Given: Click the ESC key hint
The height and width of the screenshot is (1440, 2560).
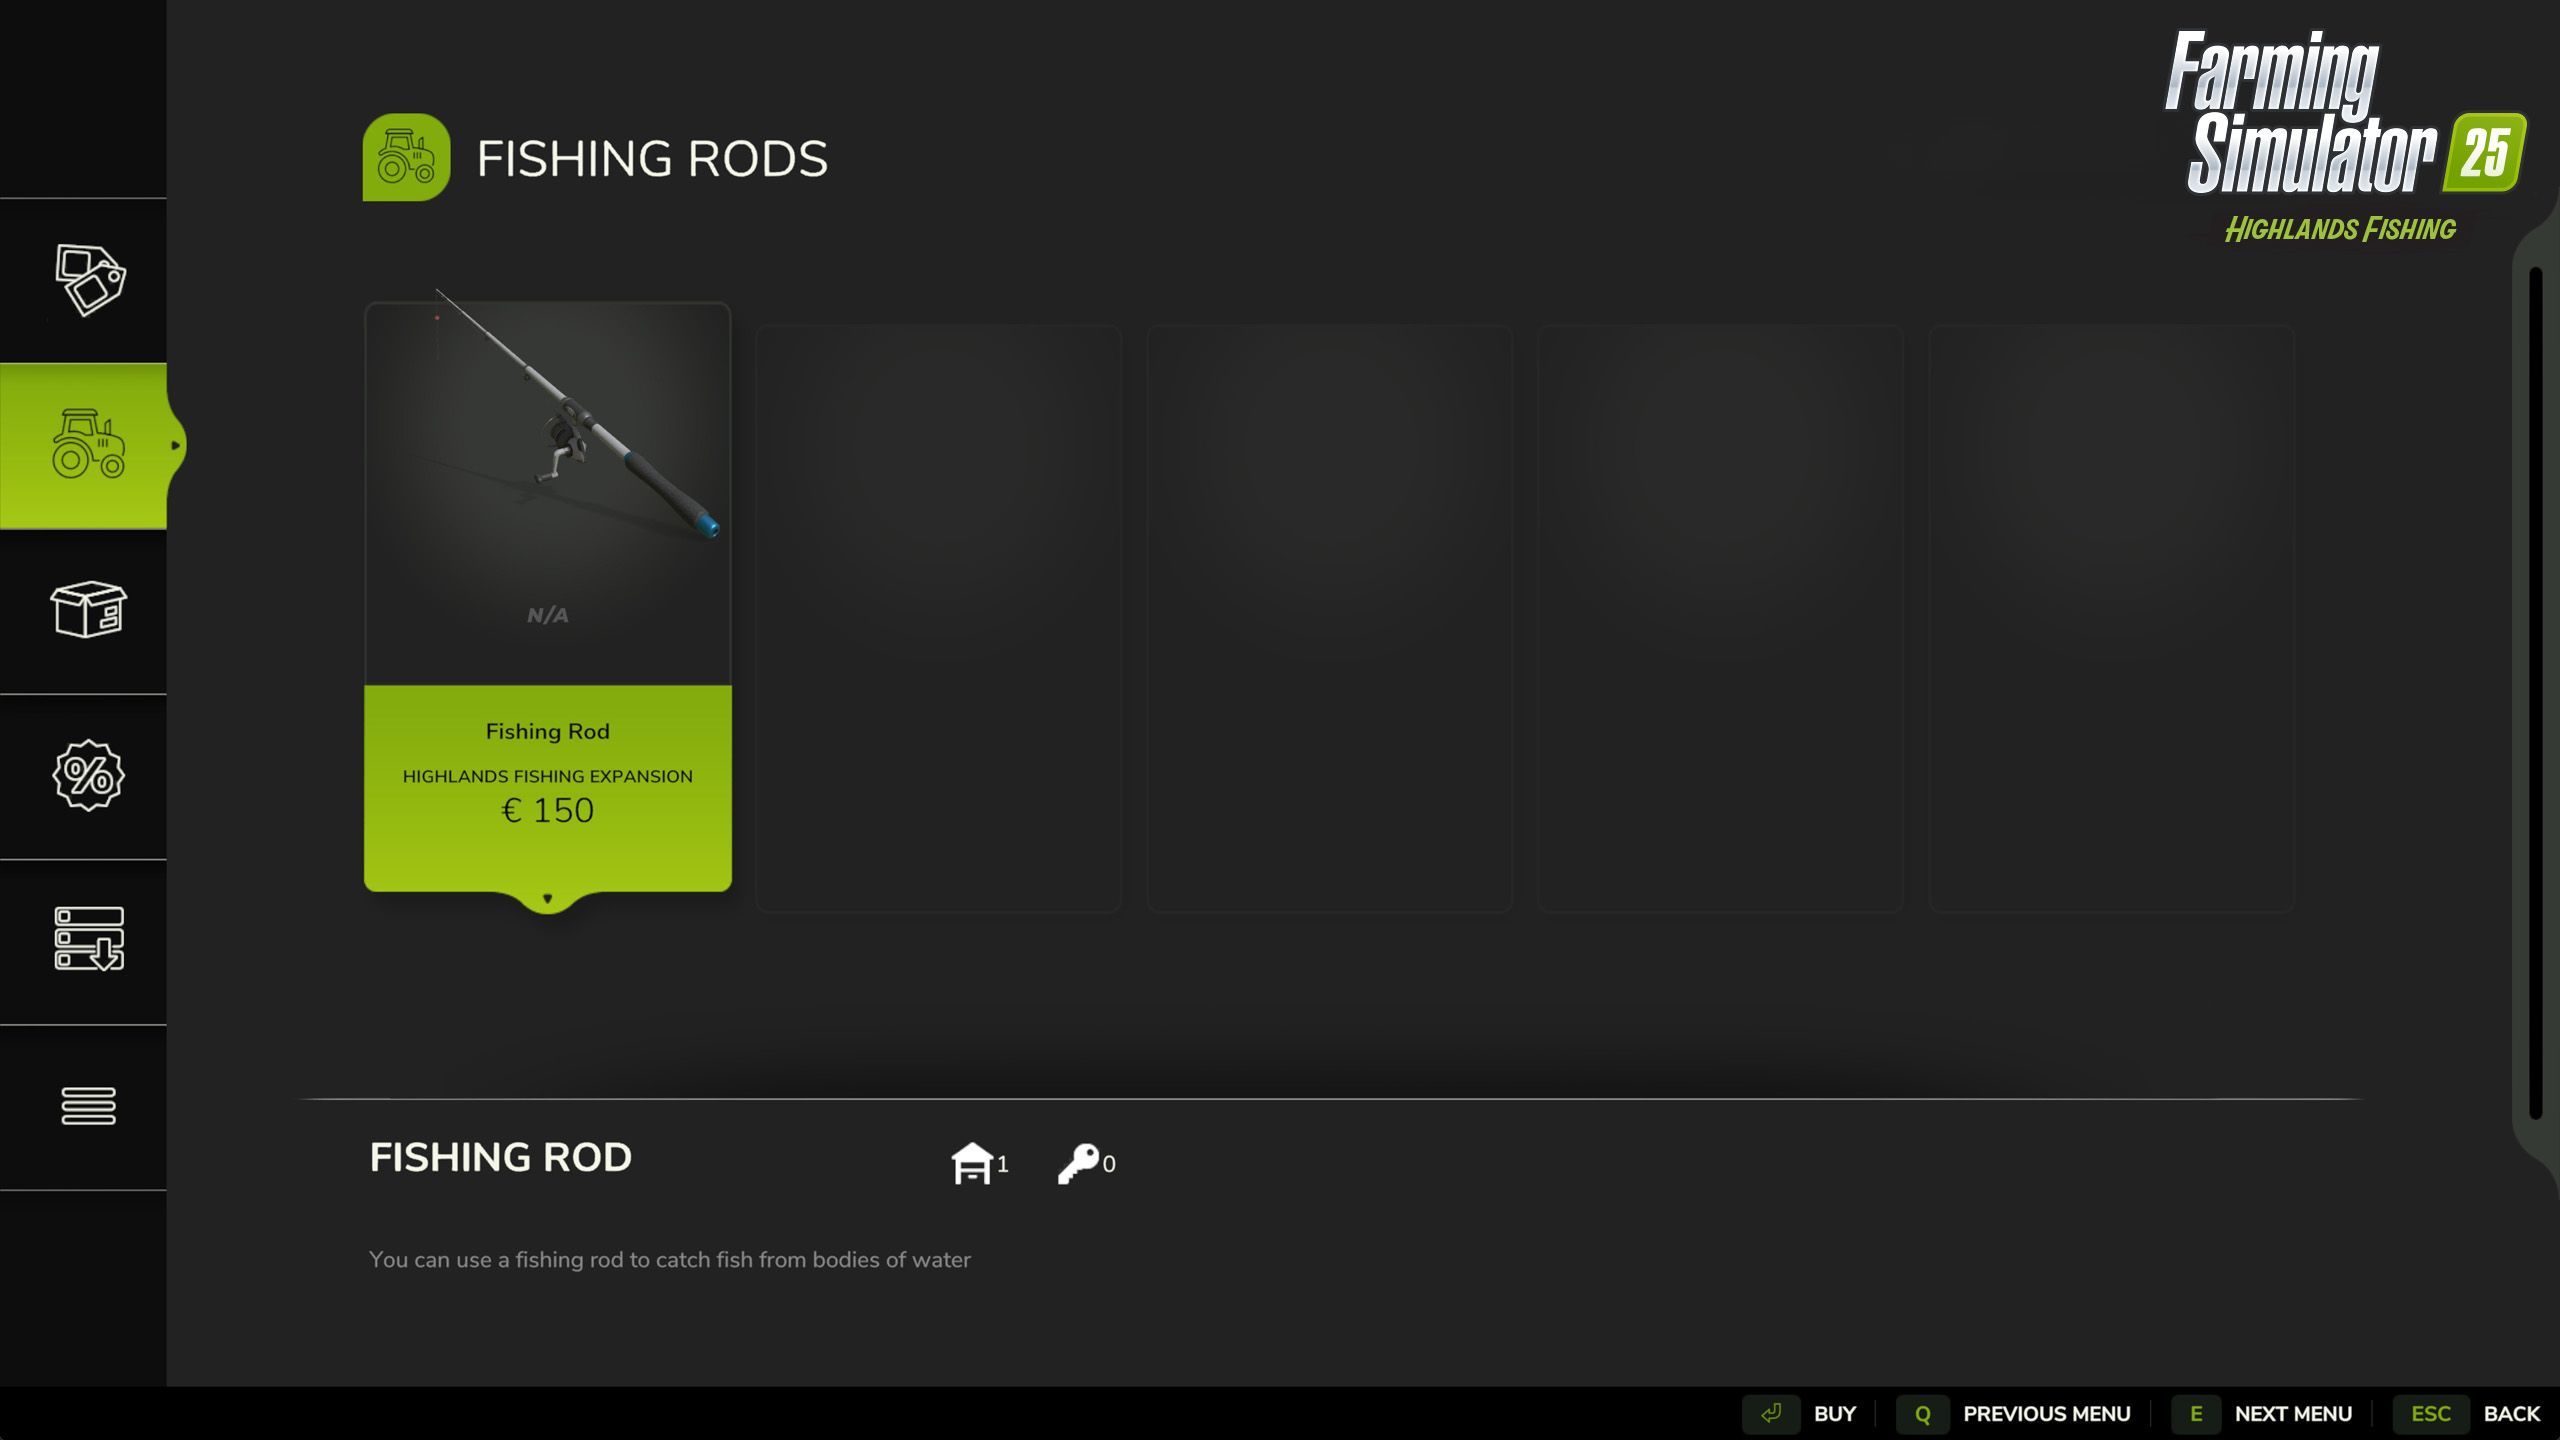Looking at the screenshot, I should (x=2430, y=1414).
